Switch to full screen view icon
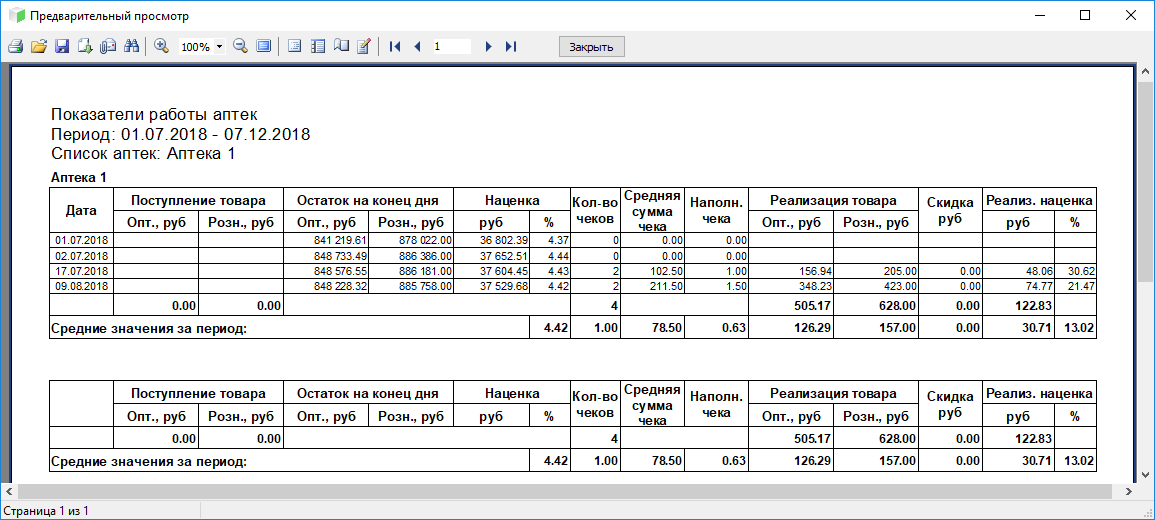Viewport: 1155px width, 520px height. 263,47
